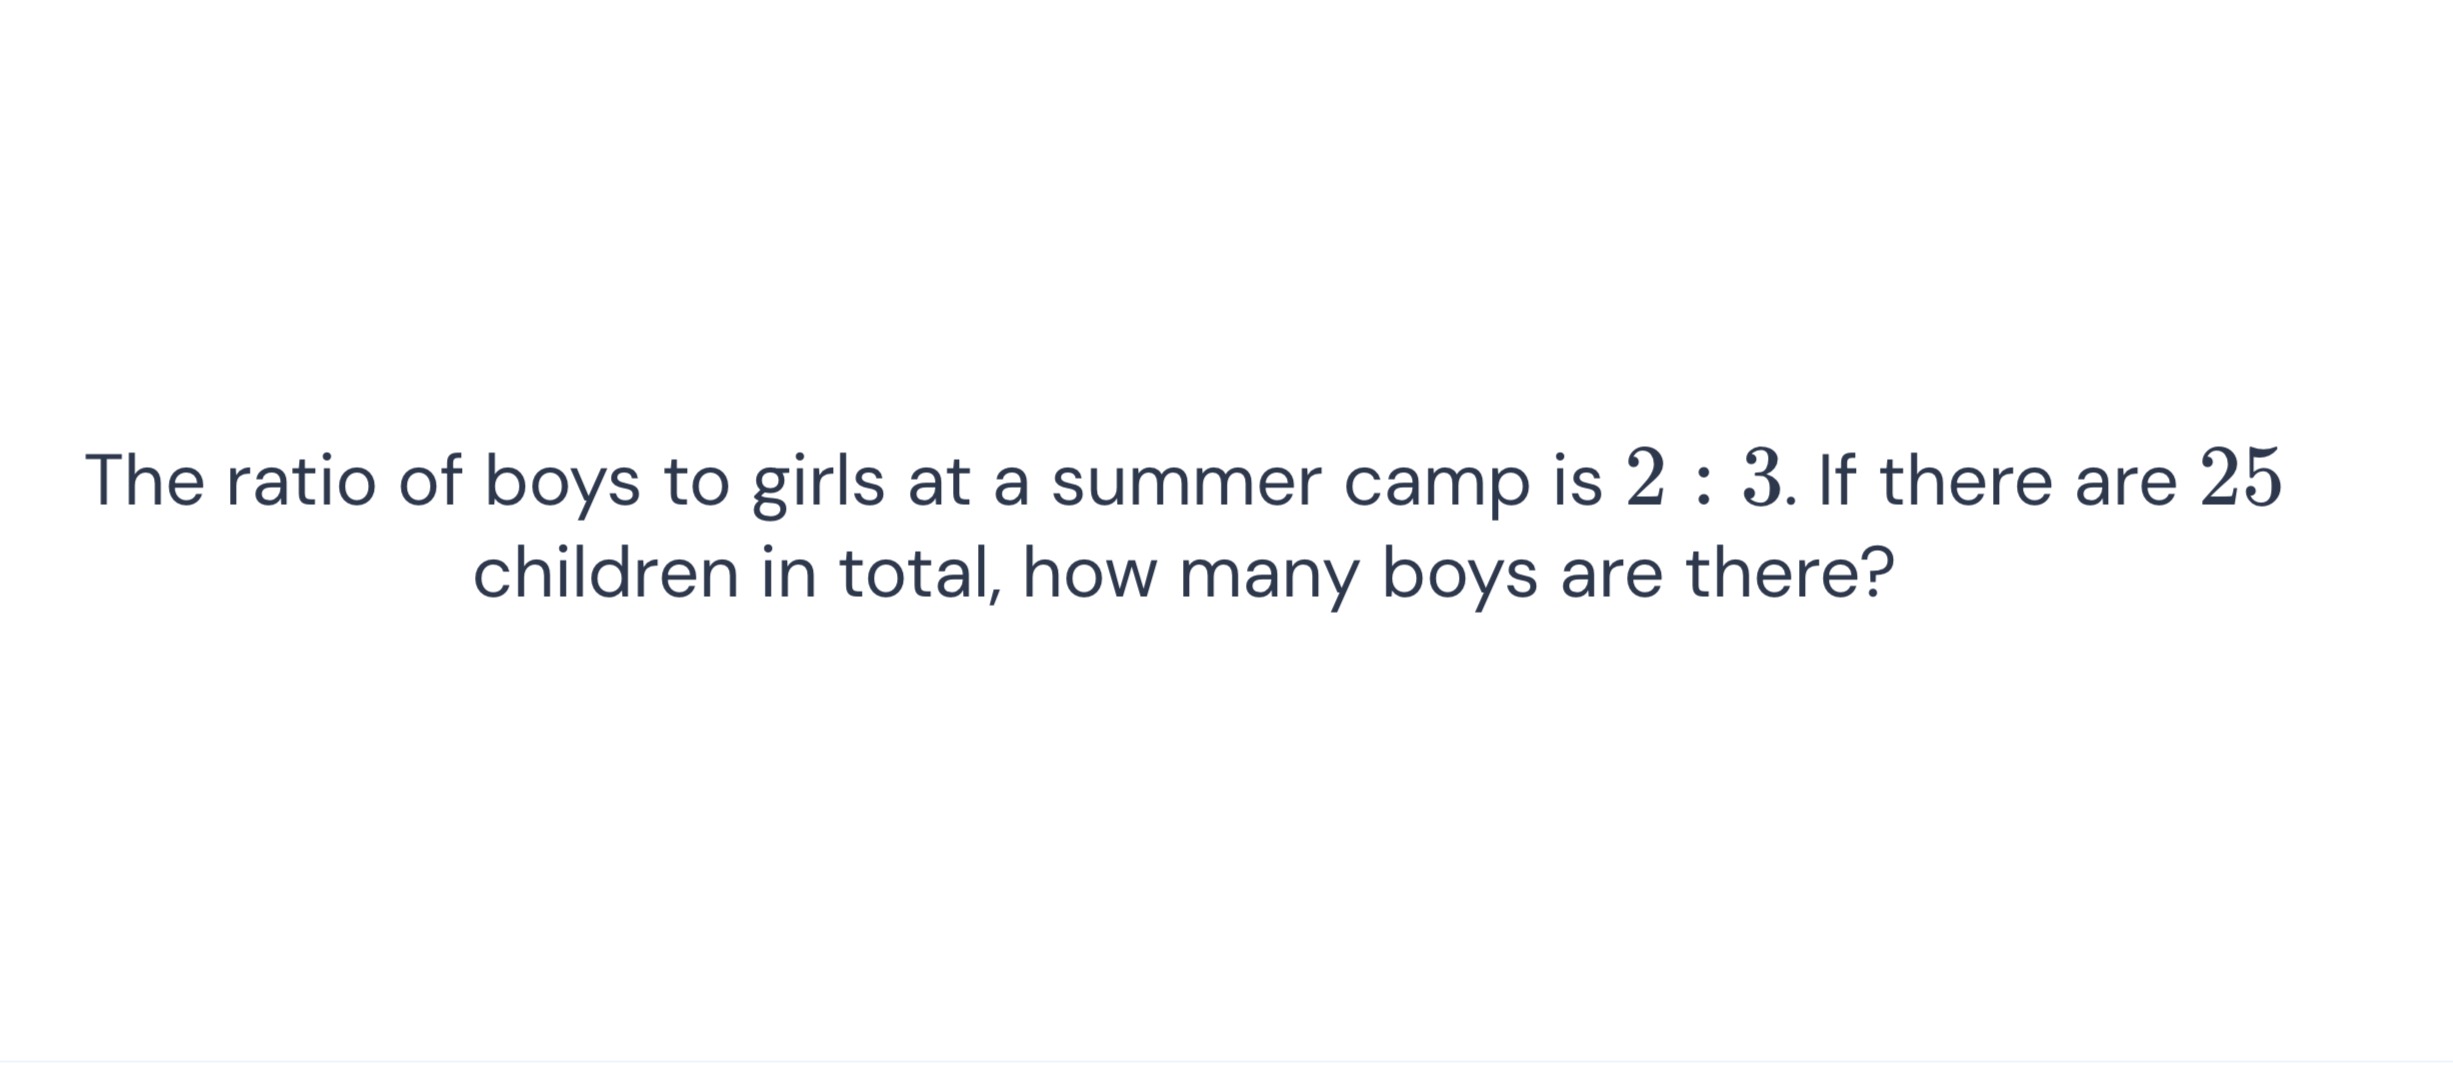Click the word "children"
The image size is (2453, 1066).
pyautogui.click(x=605, y=572)
